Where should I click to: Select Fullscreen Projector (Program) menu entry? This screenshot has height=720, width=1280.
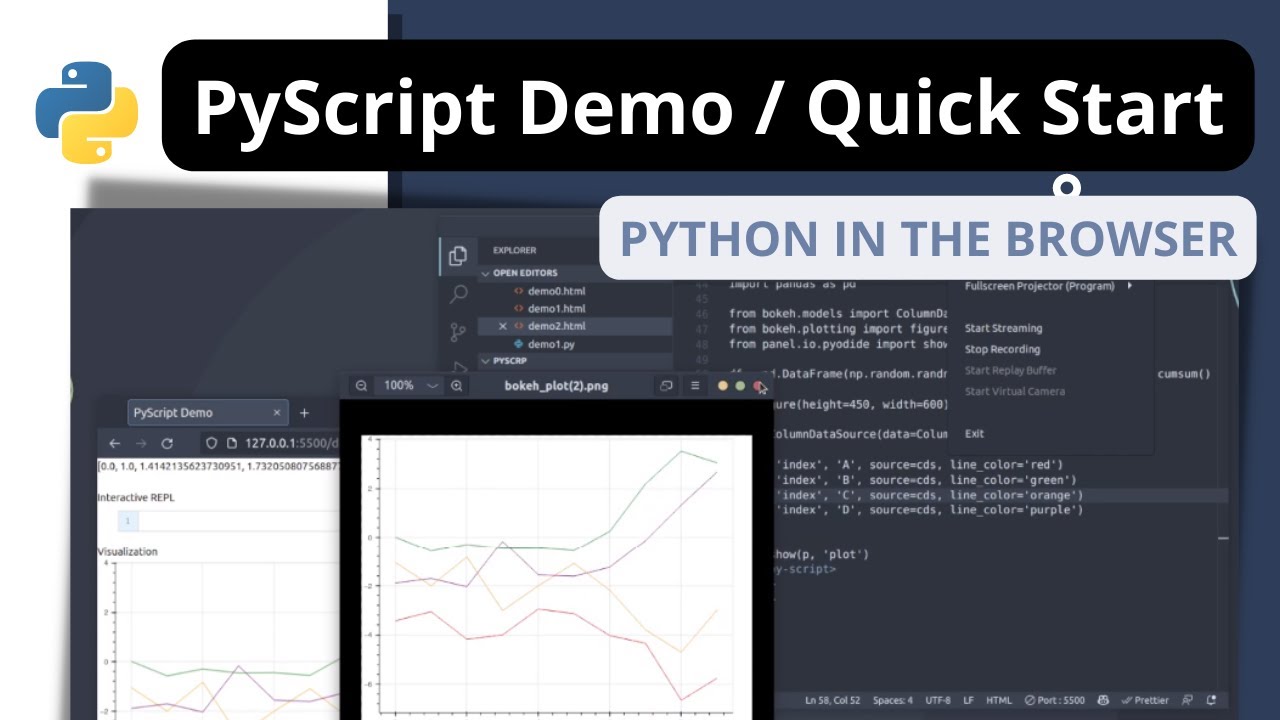pyautogui.click(x=1039, y=286)
